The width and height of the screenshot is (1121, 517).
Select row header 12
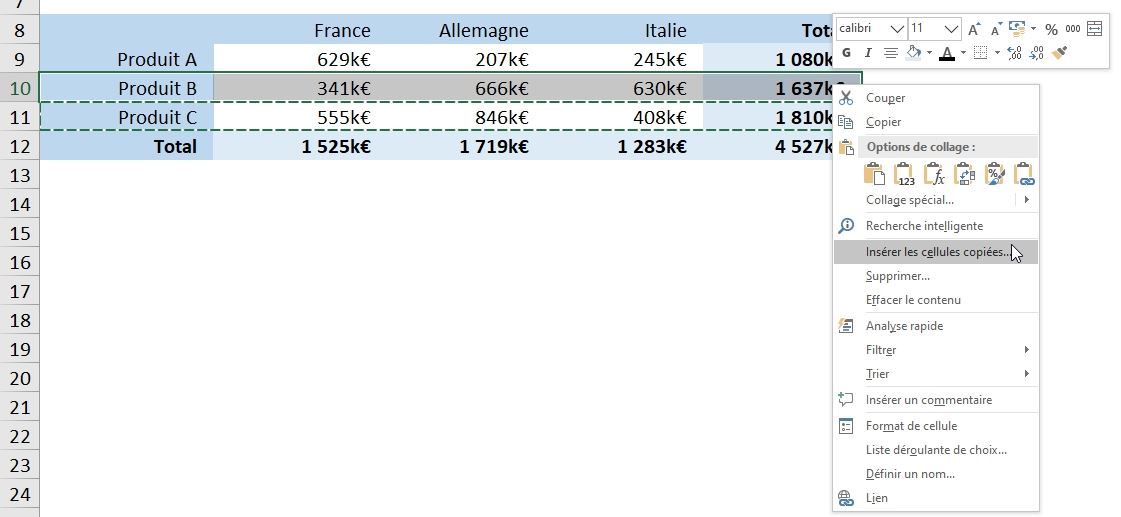pos(19,147)
